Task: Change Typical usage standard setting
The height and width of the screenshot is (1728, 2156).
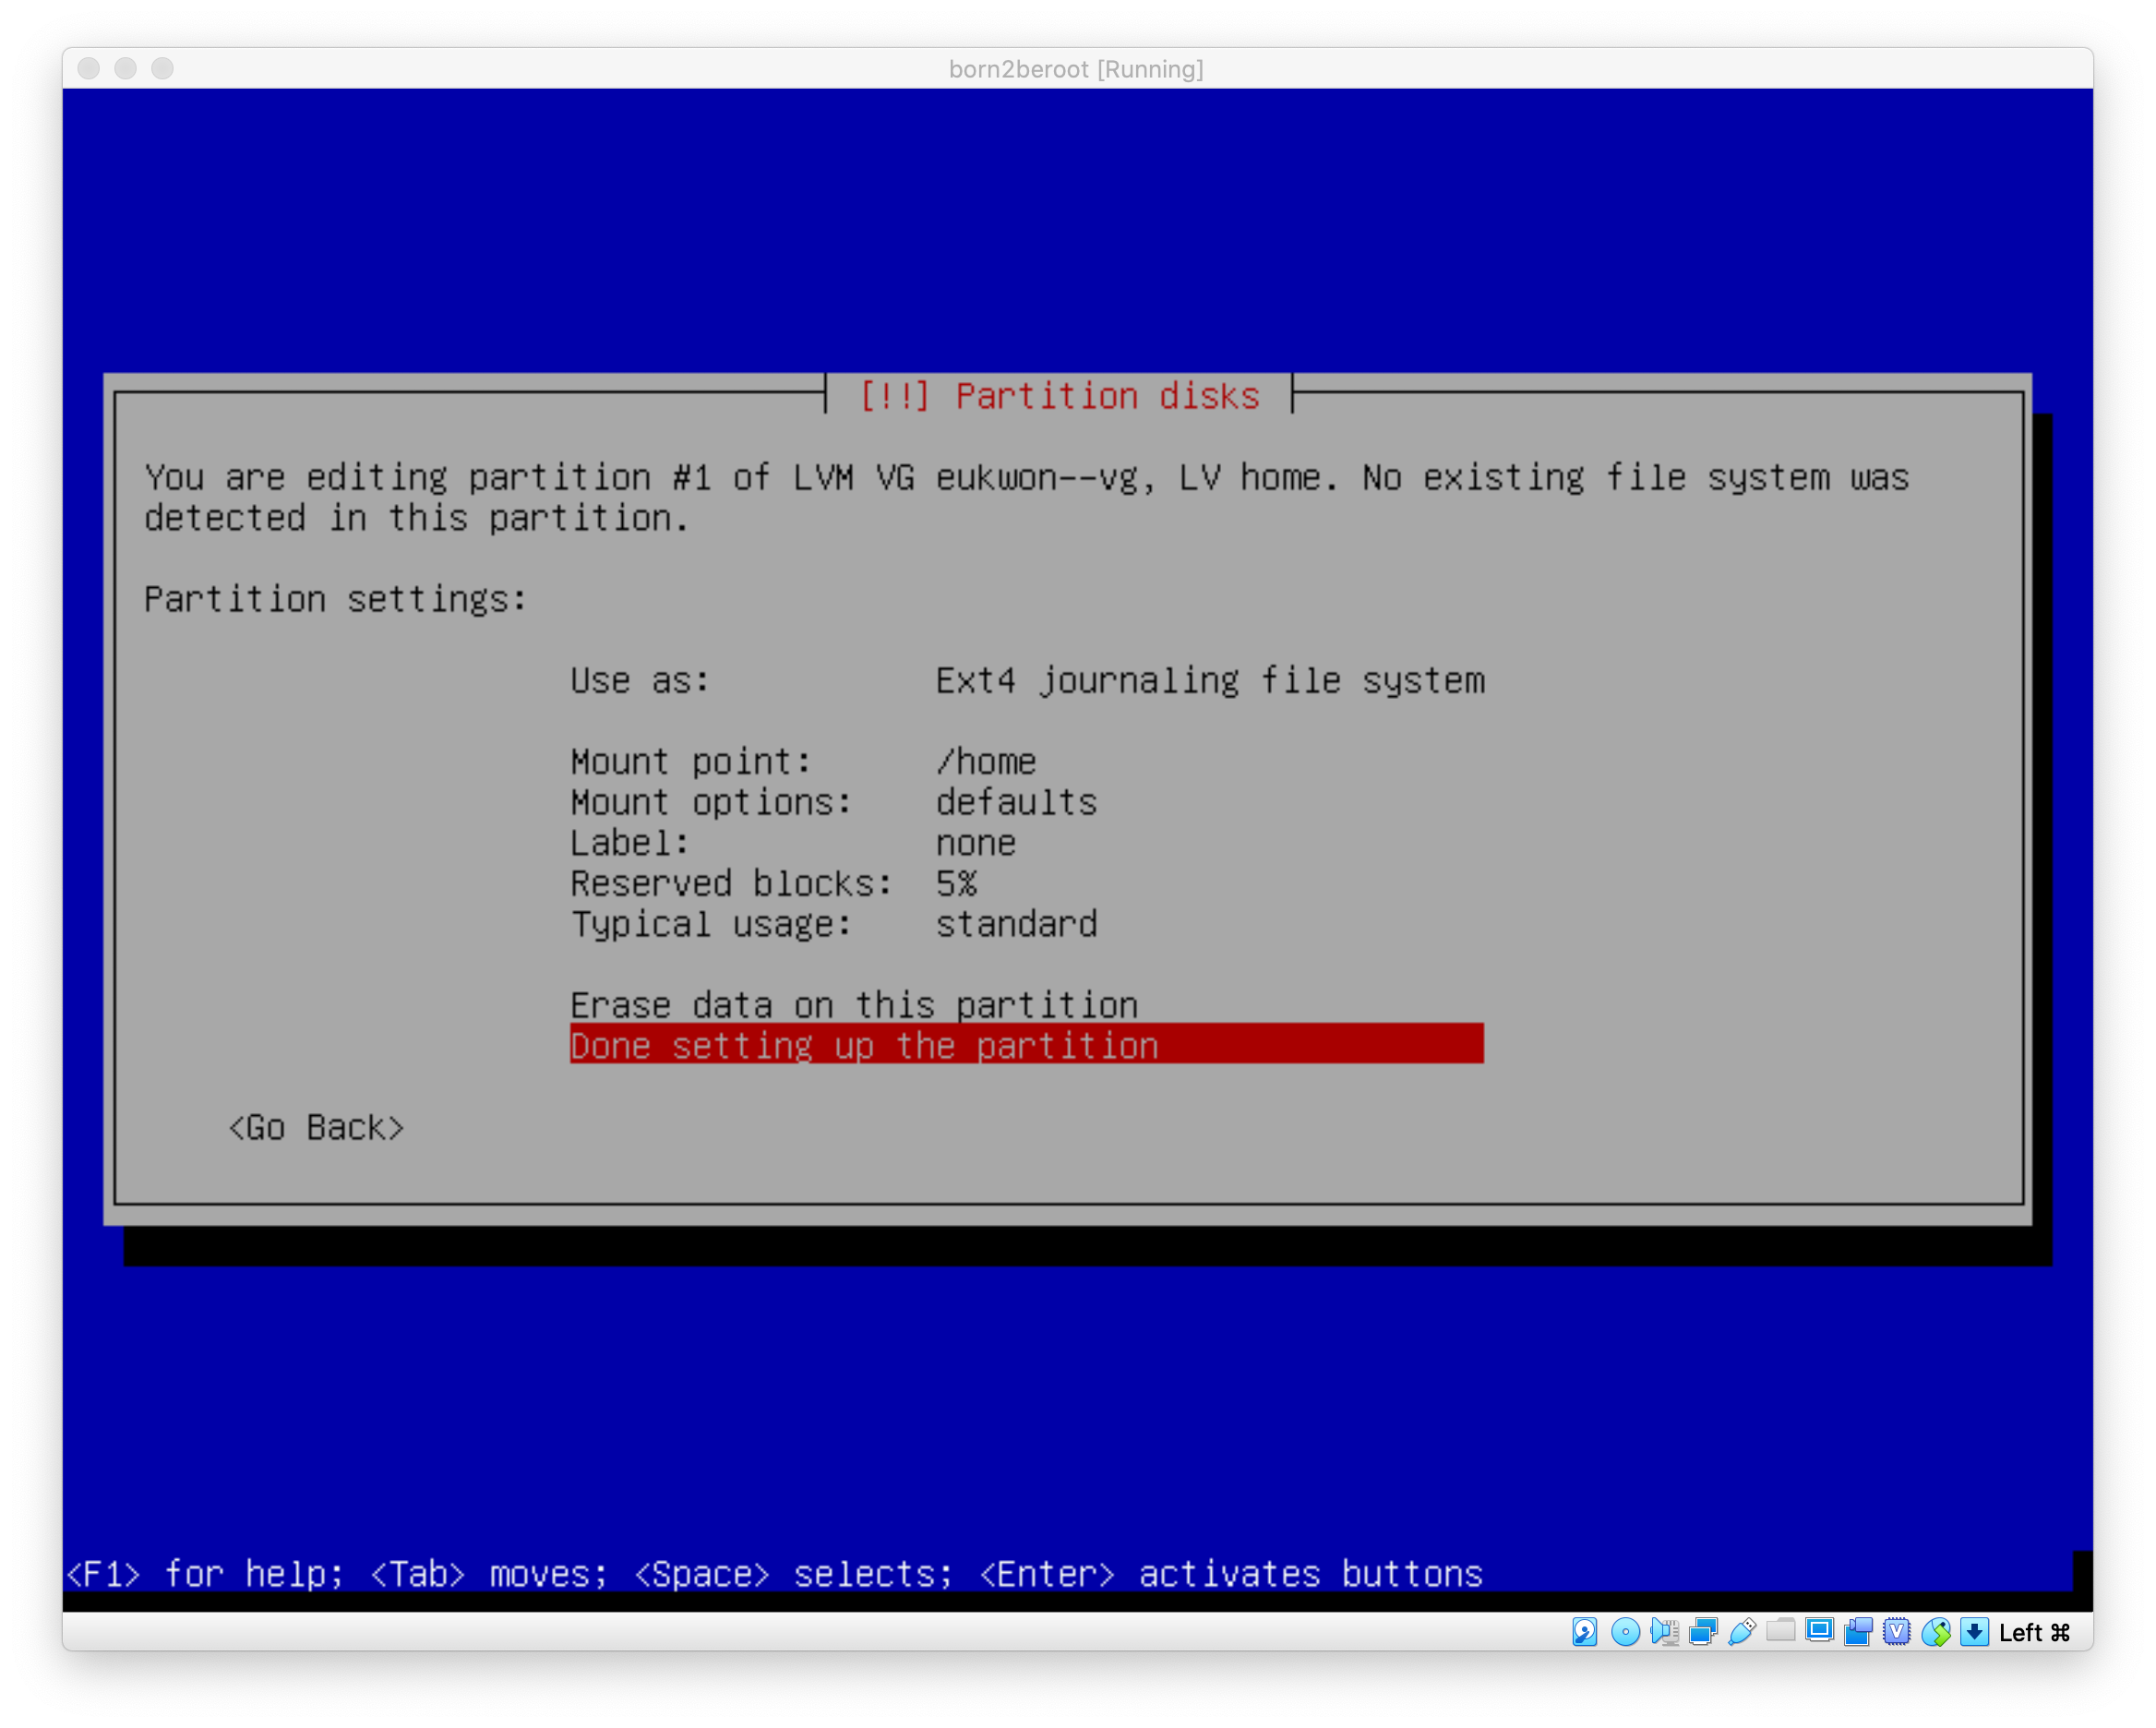Action: pyautogui.click(x=832, y=924)
